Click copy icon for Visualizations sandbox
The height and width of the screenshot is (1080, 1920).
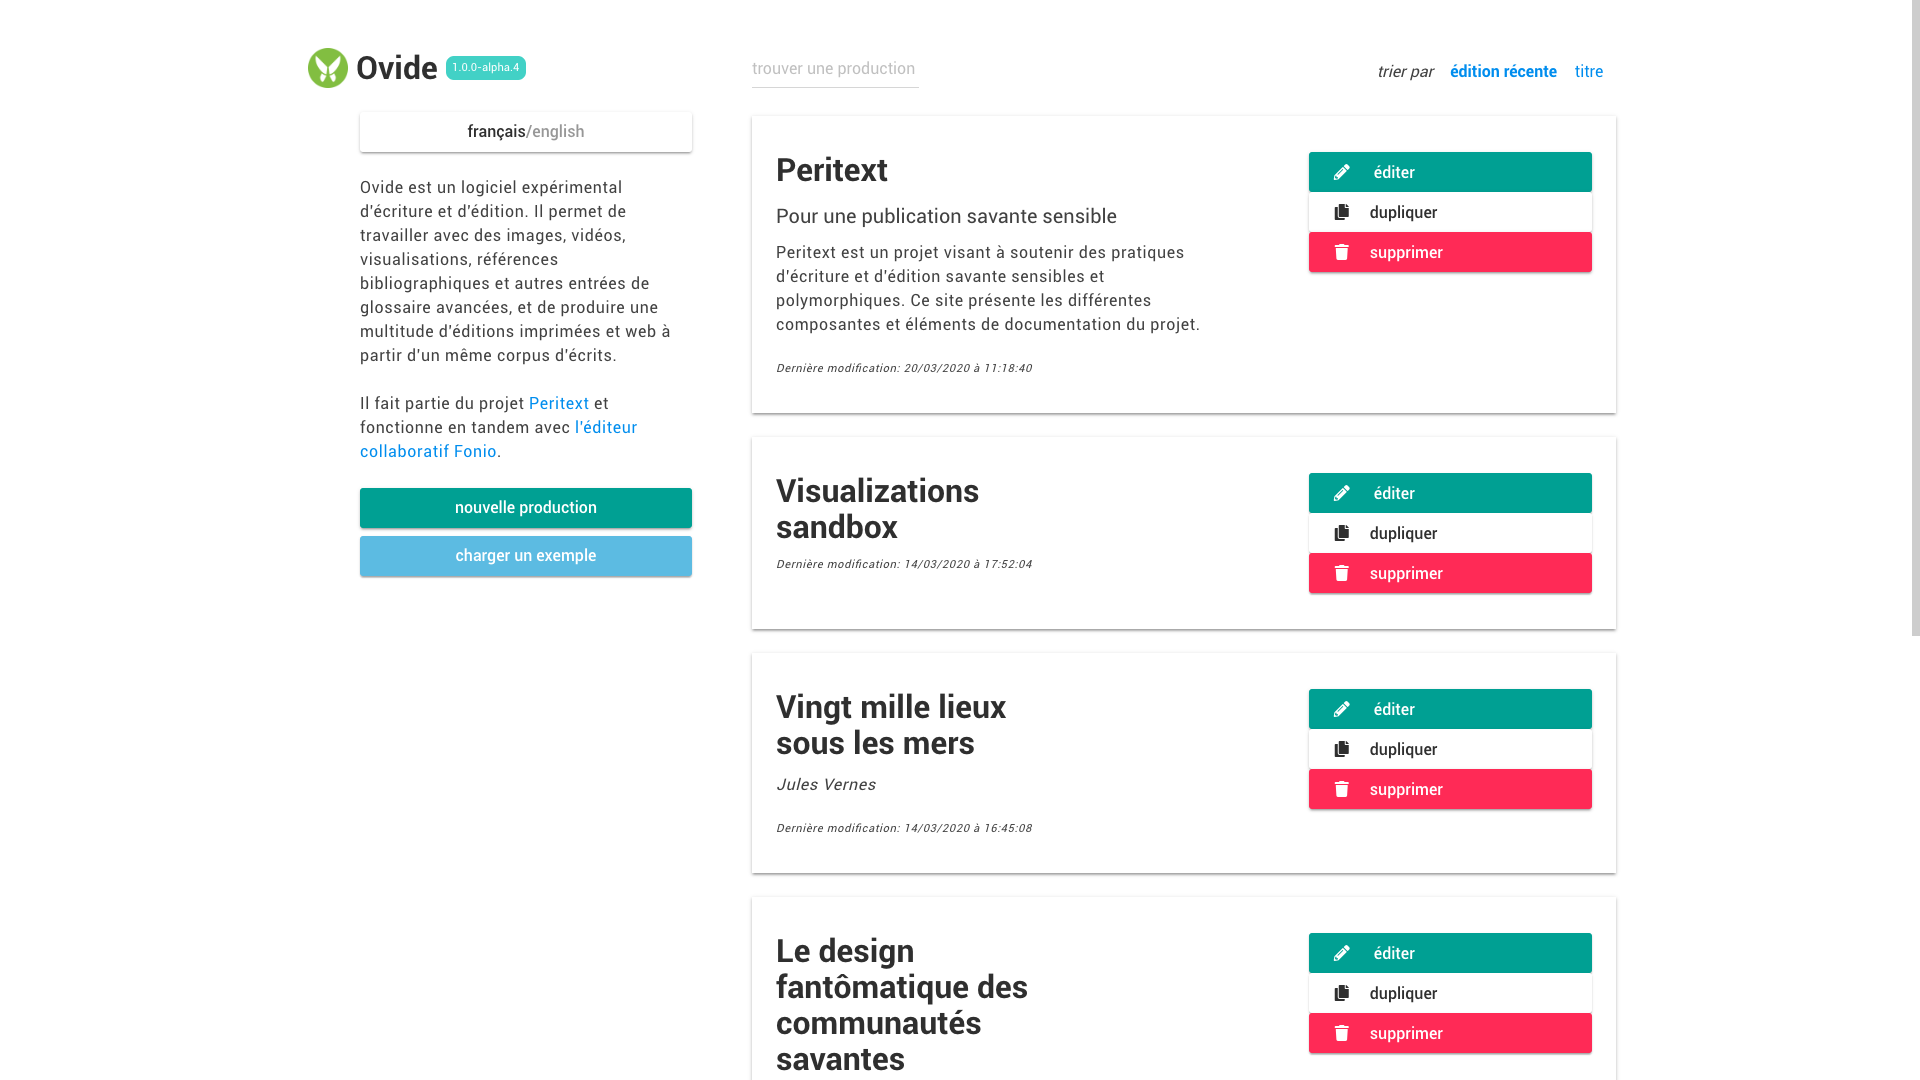(x=1342, y=533)
